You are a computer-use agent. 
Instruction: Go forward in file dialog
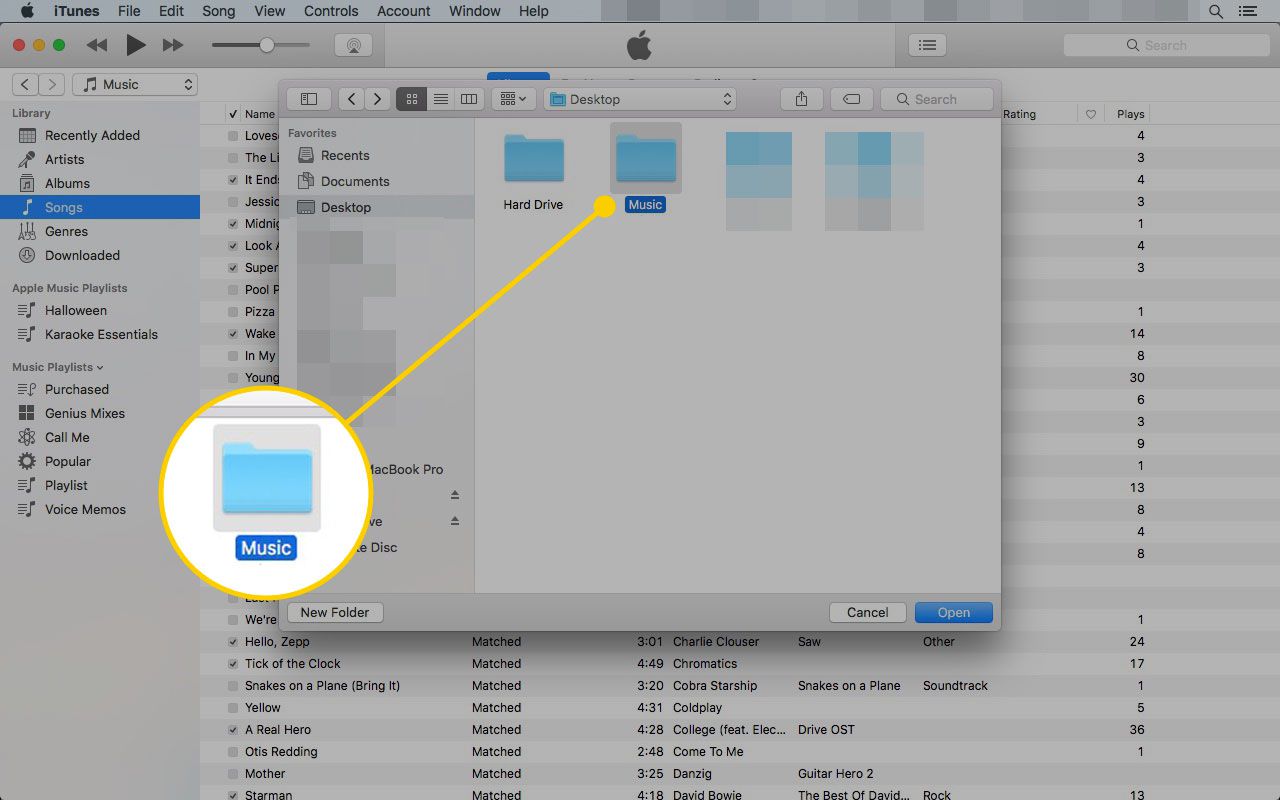point(377,99)
